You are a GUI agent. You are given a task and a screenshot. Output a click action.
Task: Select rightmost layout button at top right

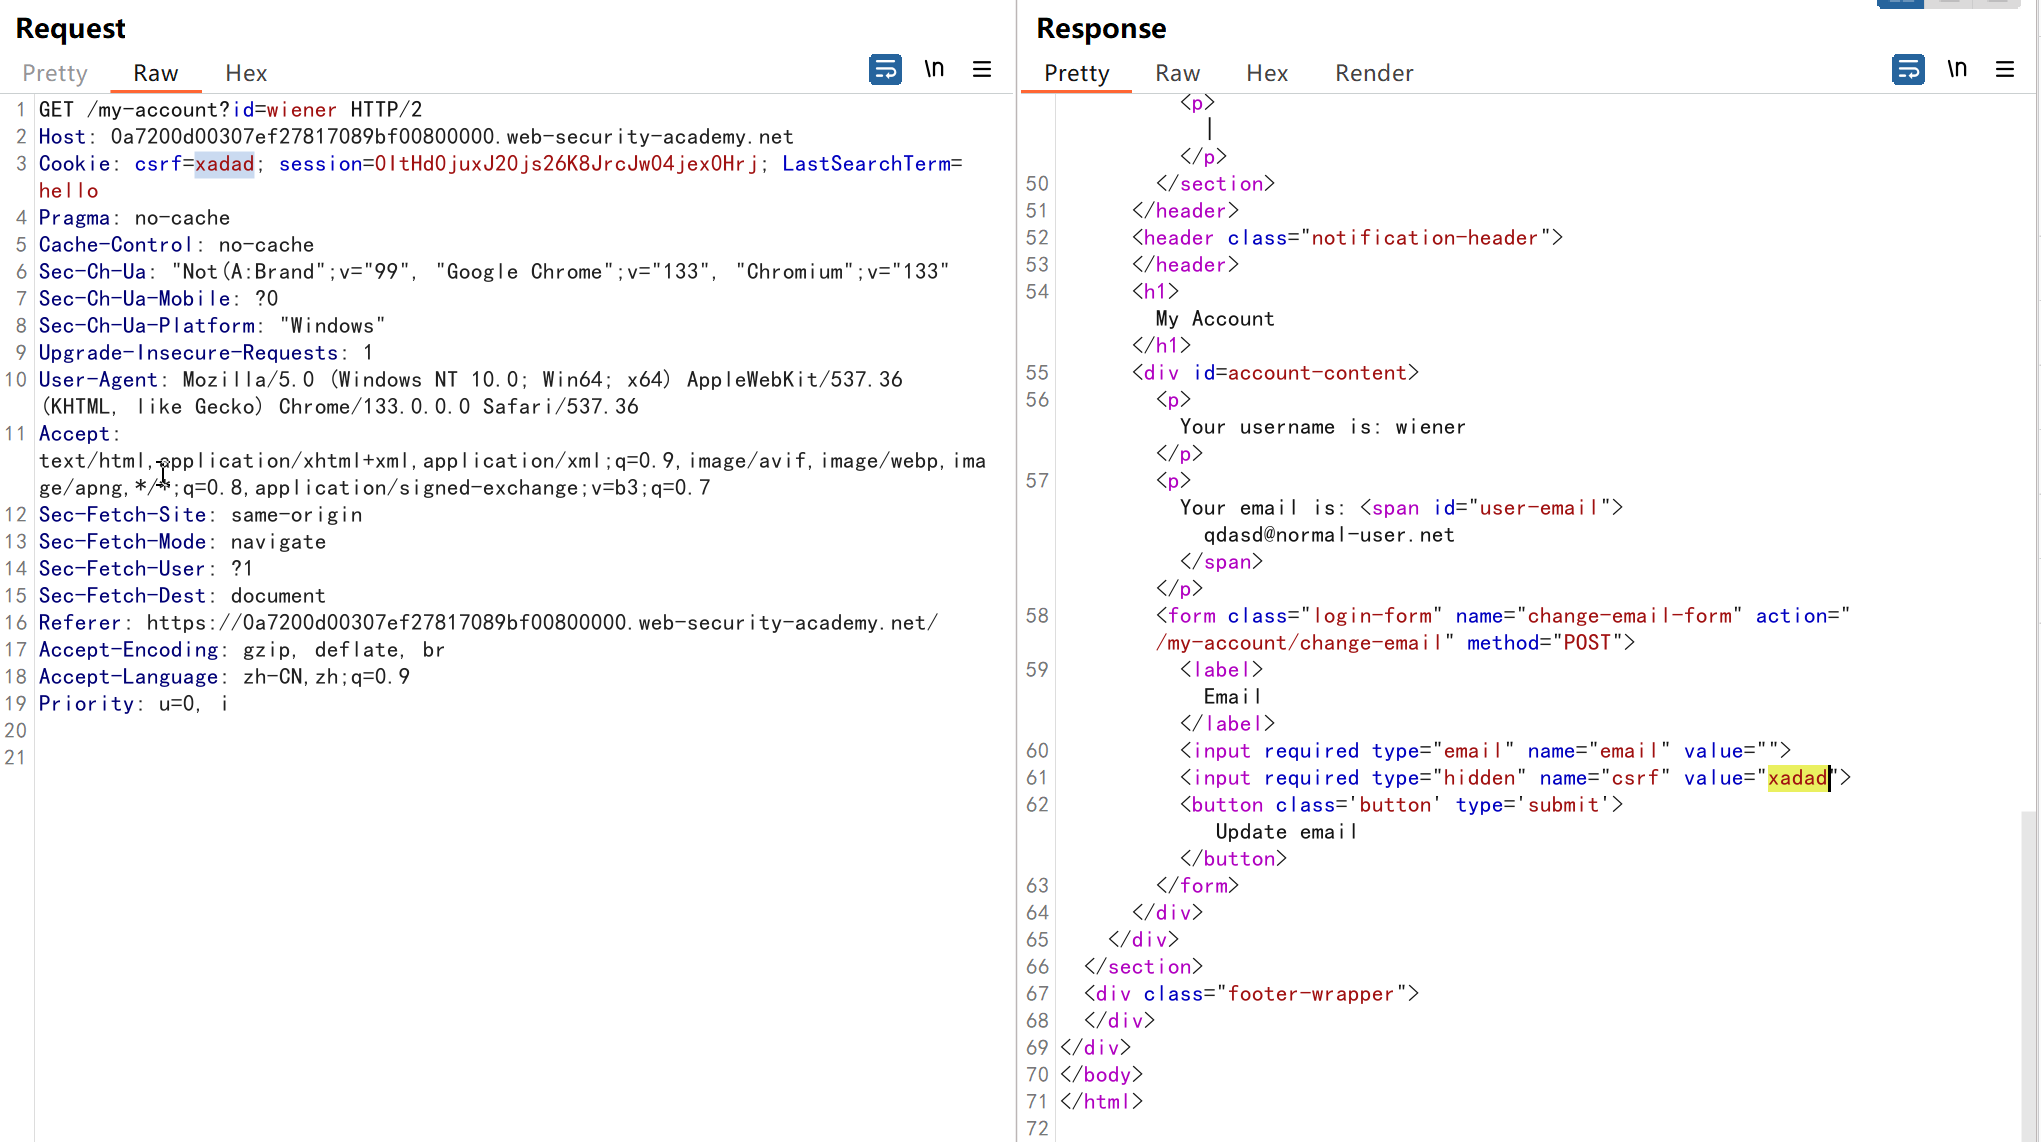[1996, 3]
